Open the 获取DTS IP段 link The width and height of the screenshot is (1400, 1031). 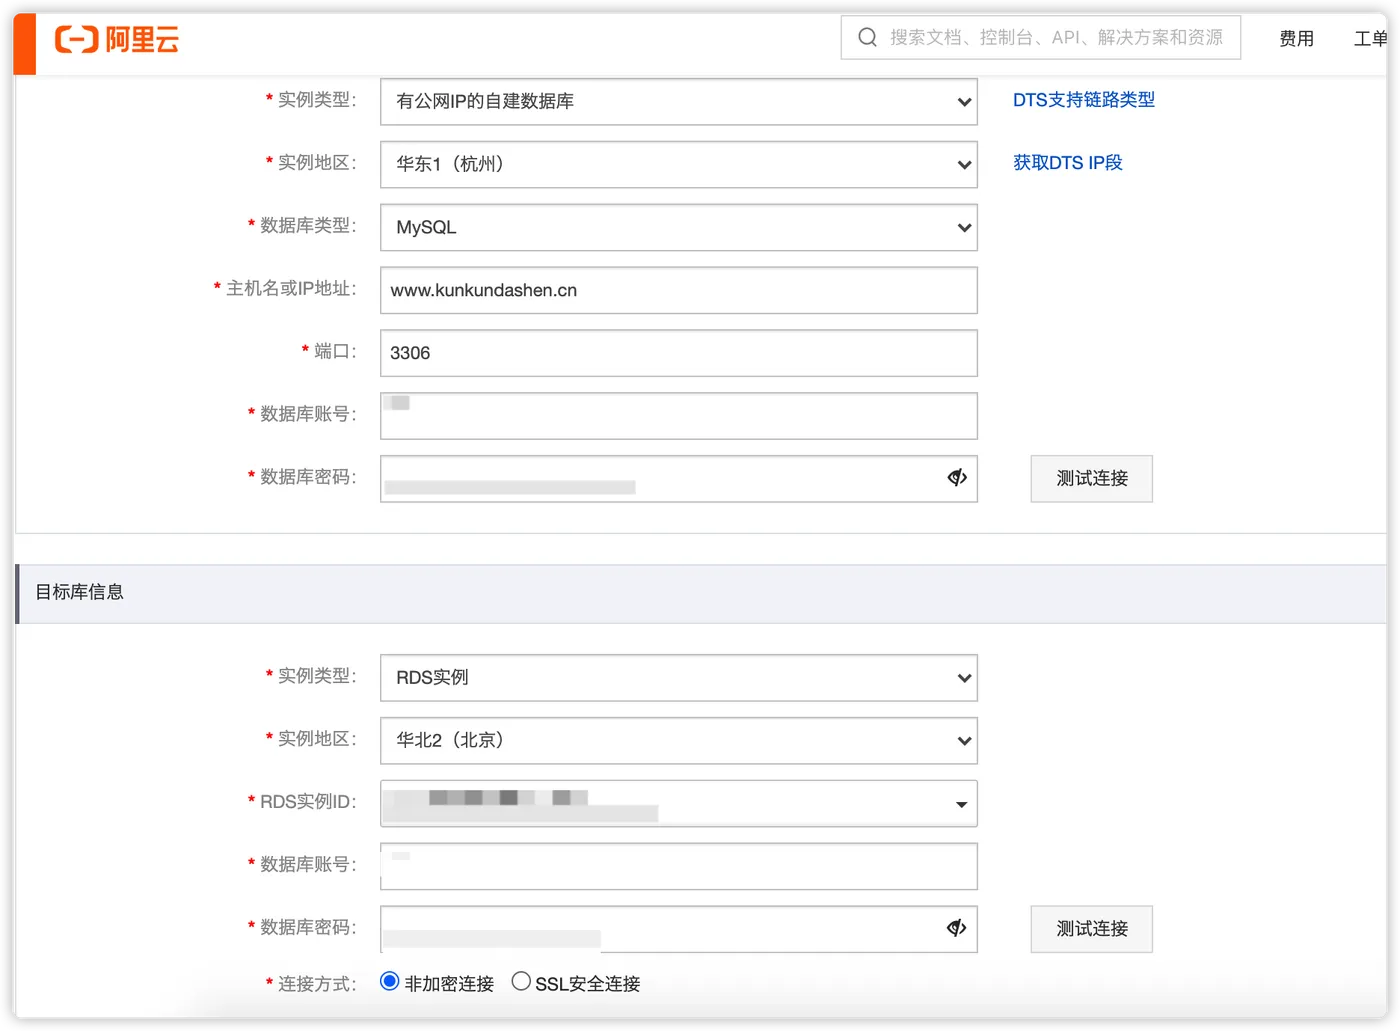click(1068, 163)
